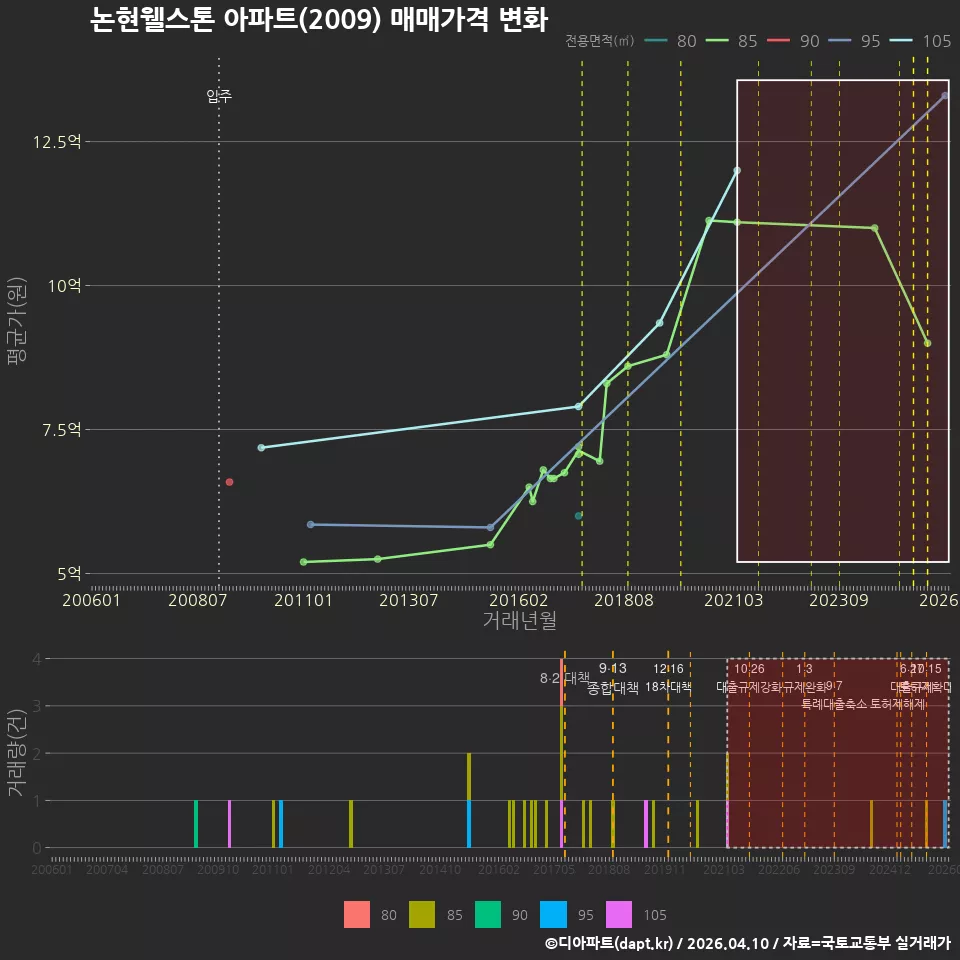Viewport: 960px width, 960px height.
Task: Click the 80㎡ line marker in top legend
Action: 656,41
